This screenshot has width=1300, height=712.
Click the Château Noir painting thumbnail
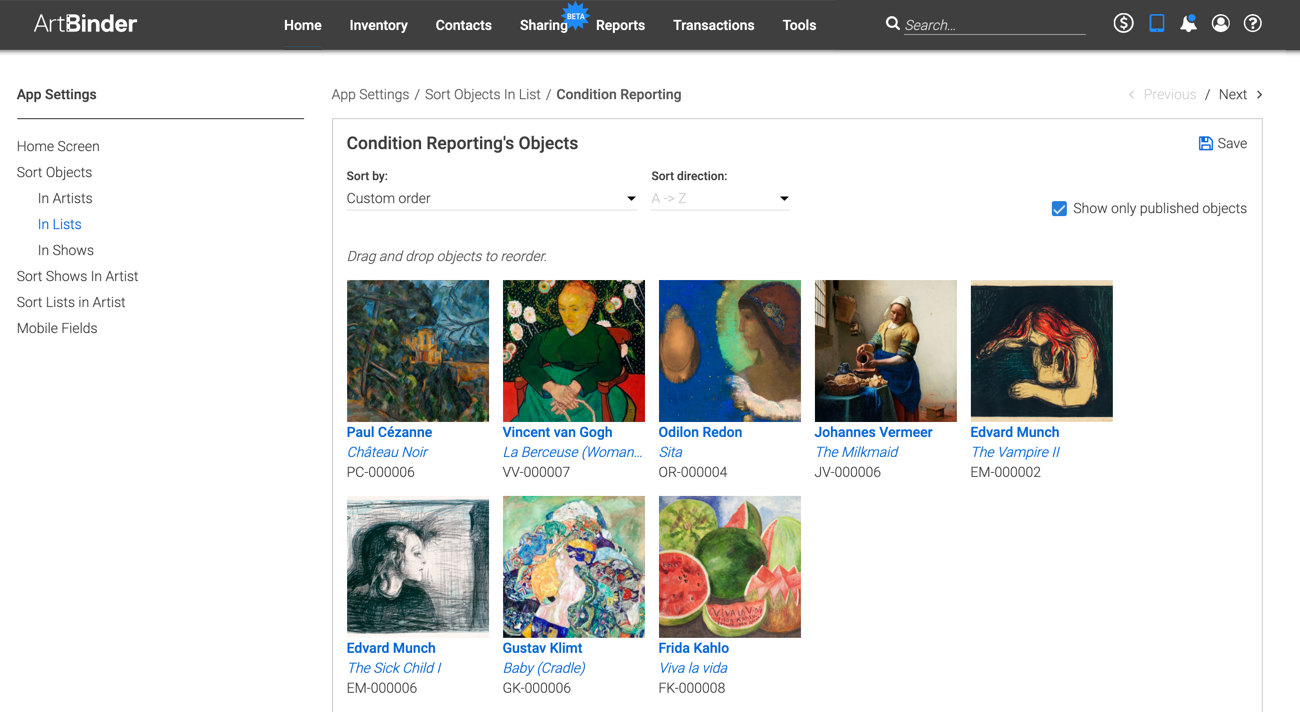tap(417, 351)
